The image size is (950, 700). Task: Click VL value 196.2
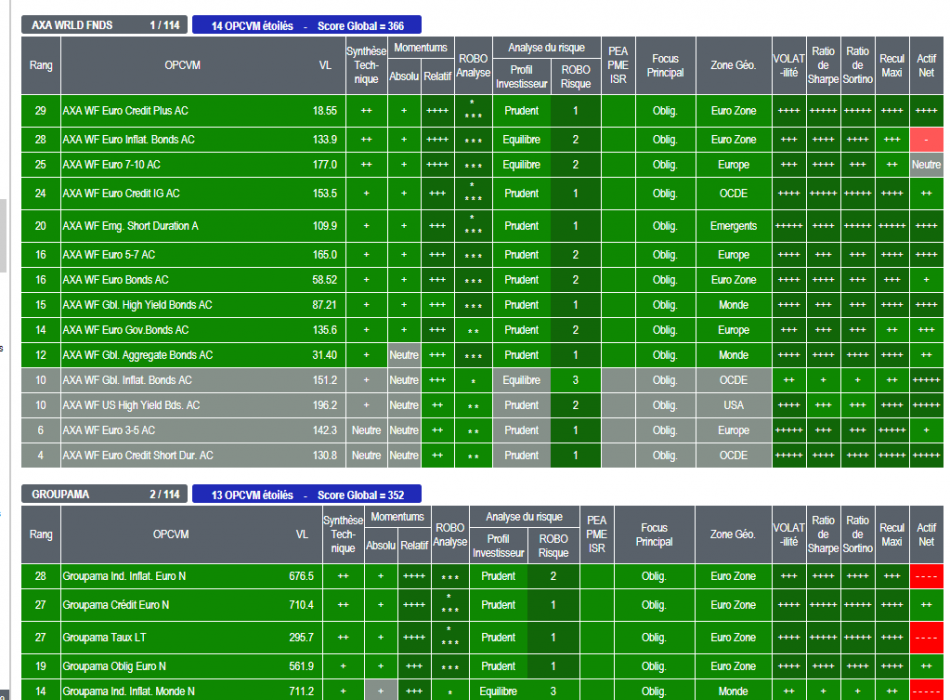pos(325,405)
